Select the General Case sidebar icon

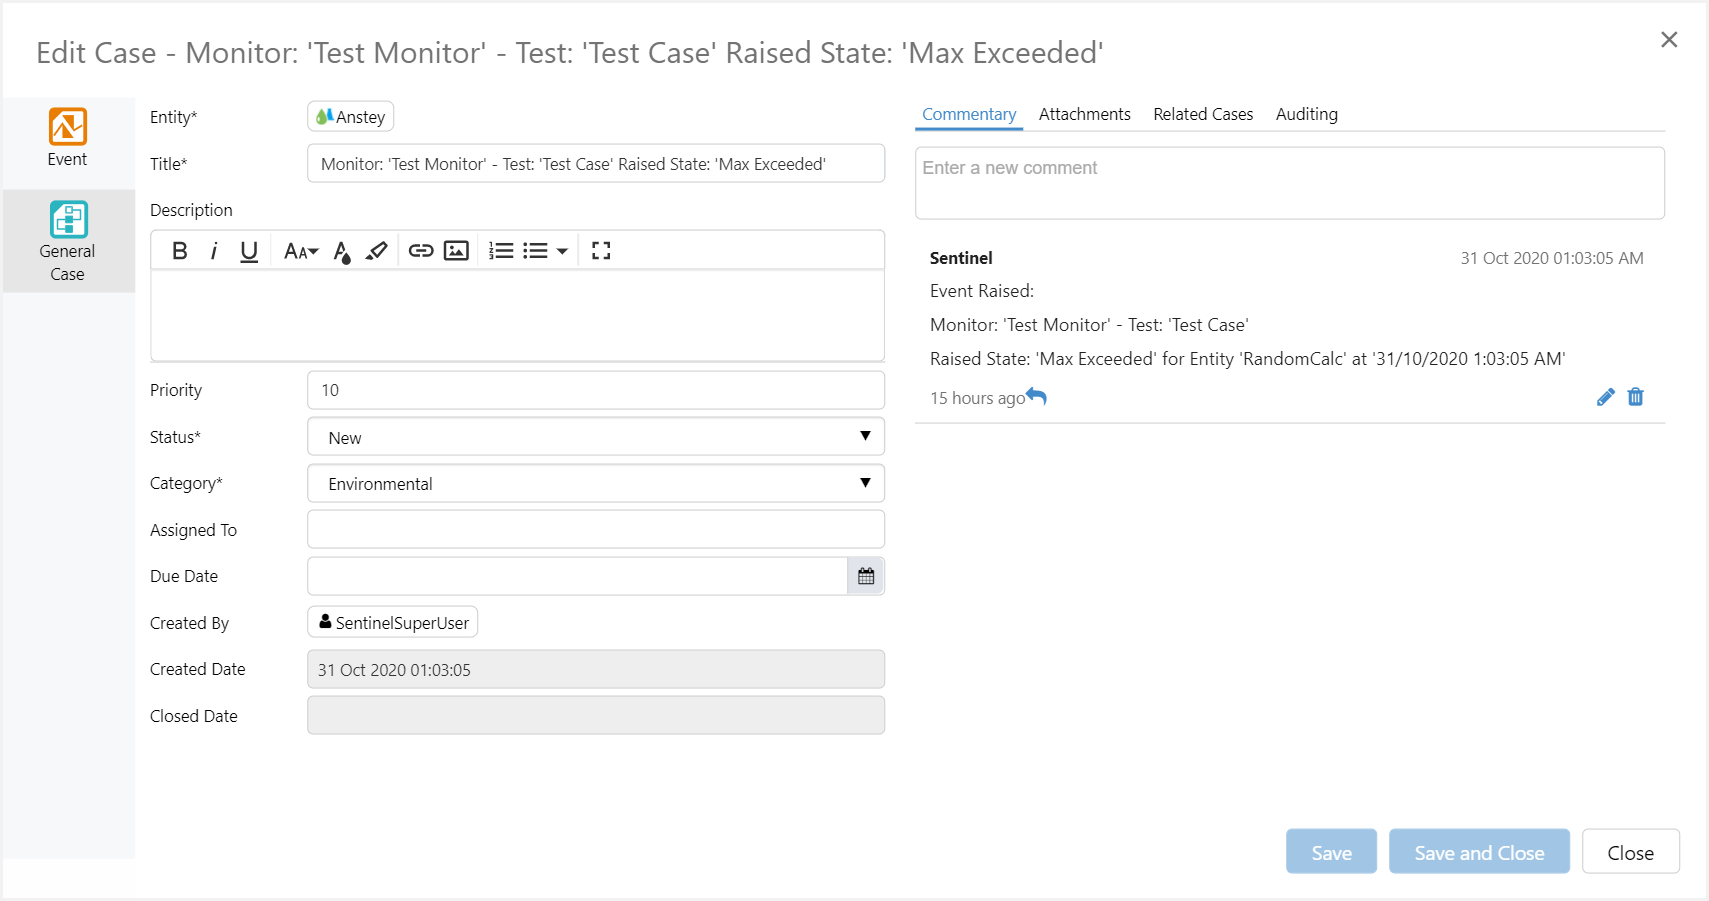[68, 220]
